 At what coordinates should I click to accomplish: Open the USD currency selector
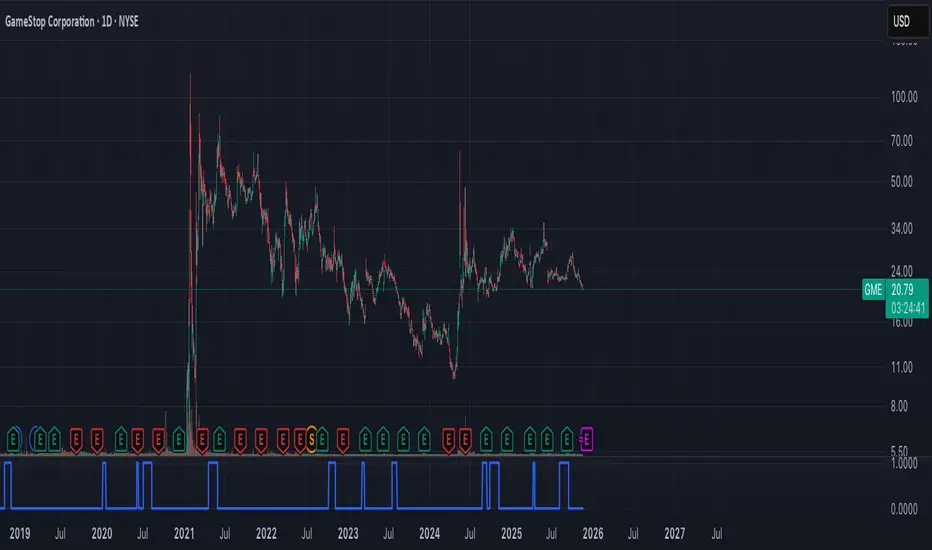click(908, 21)
